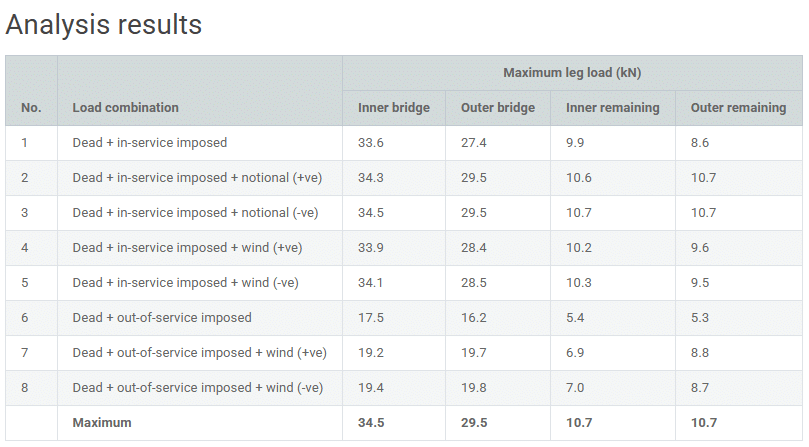
Task: Select the Inner remaining column header
Action: click(613, 108)
